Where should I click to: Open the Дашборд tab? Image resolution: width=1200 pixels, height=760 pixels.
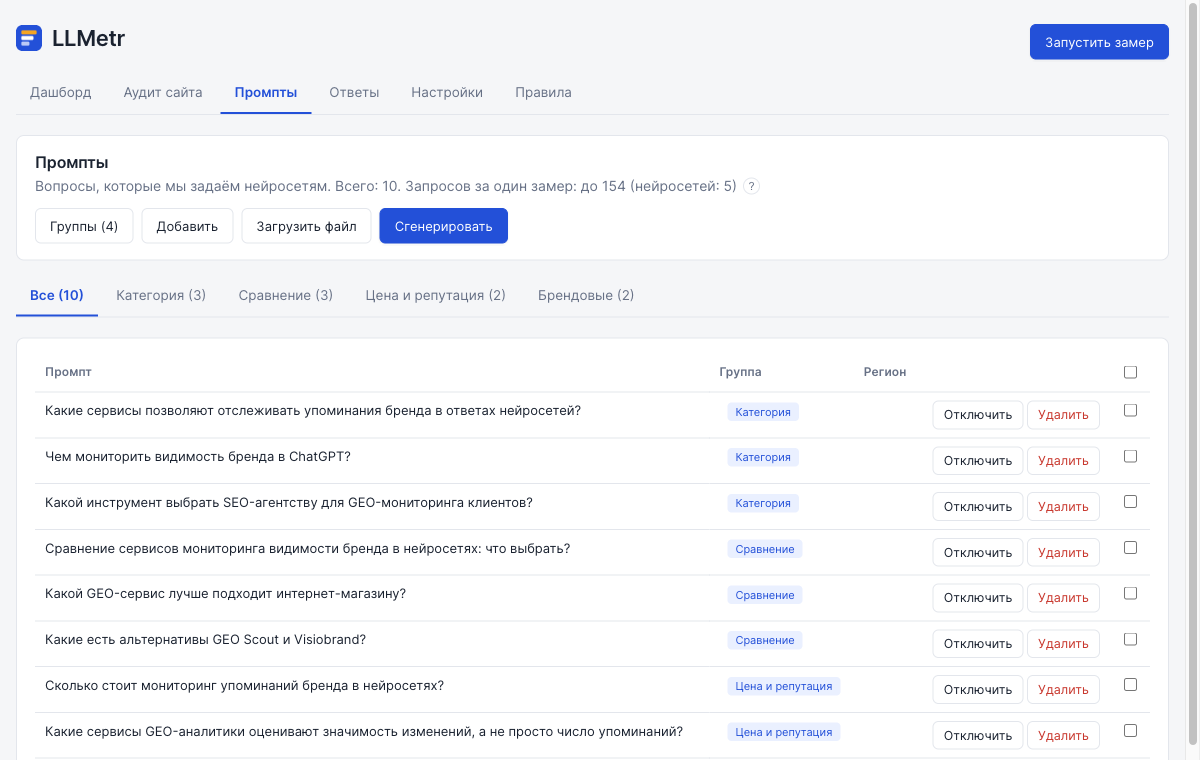pos(61,93)
